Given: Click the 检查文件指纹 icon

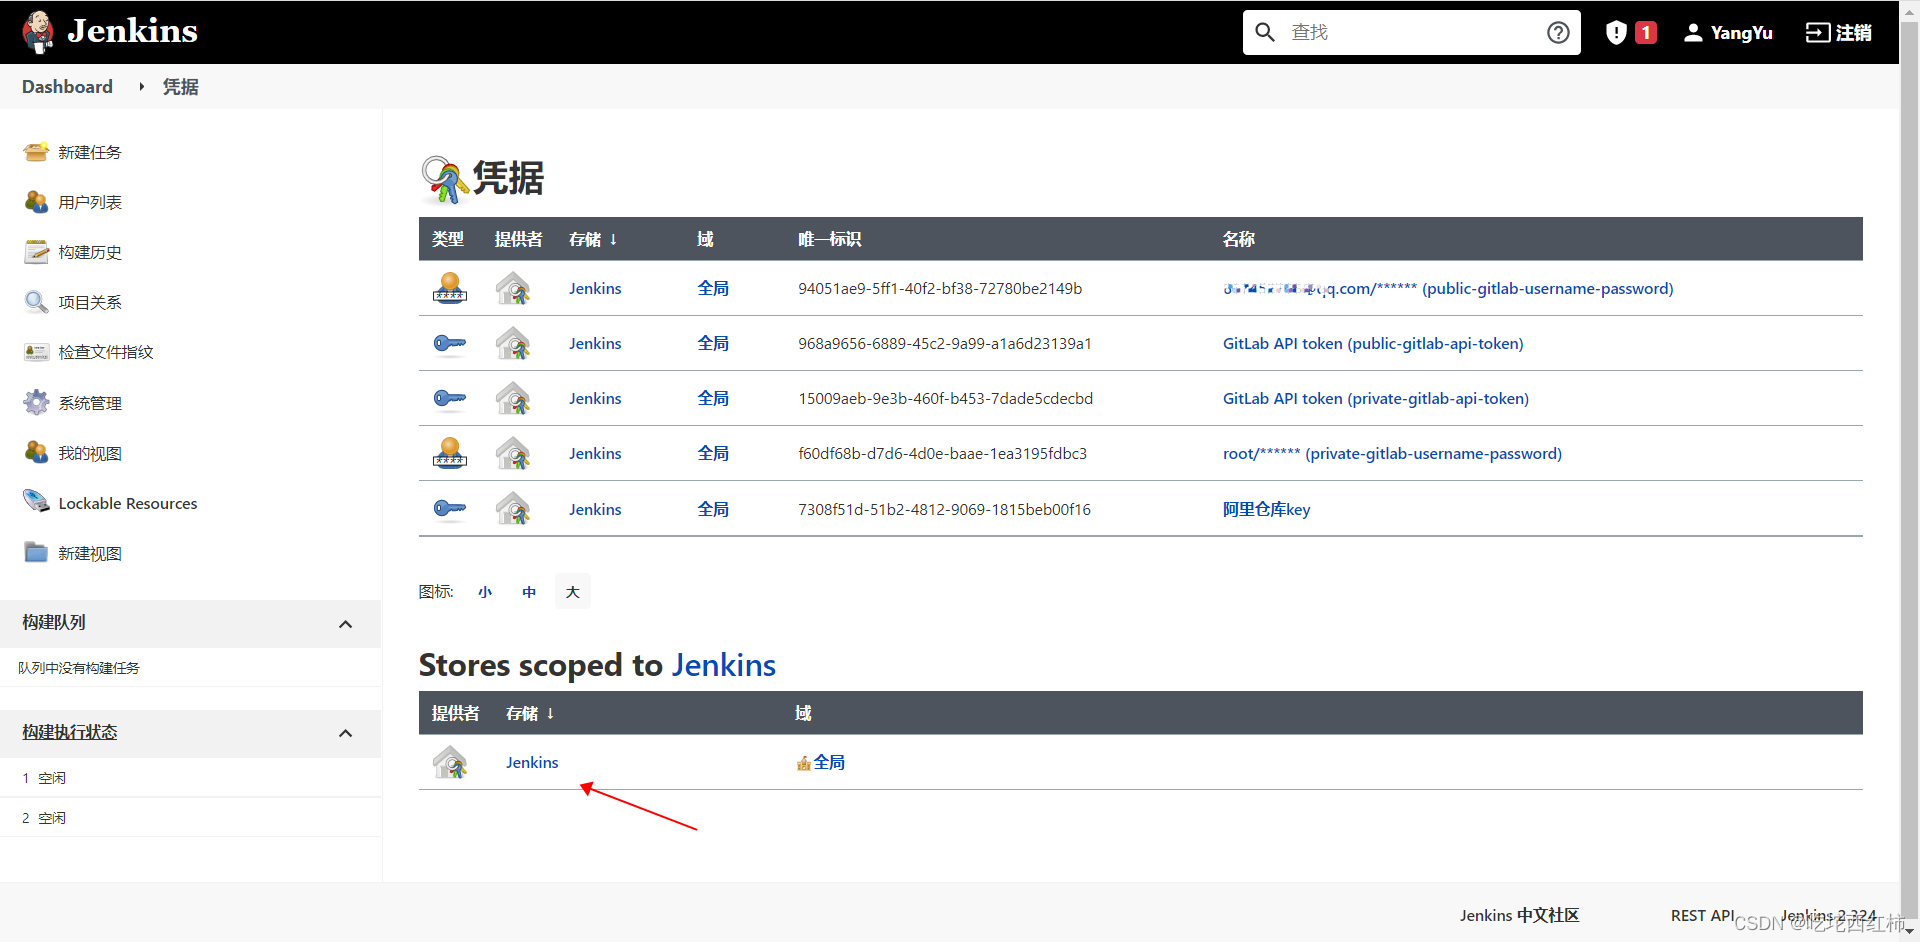Looking at the screenshot, I should pyautogui.click(x=36, y=352).
